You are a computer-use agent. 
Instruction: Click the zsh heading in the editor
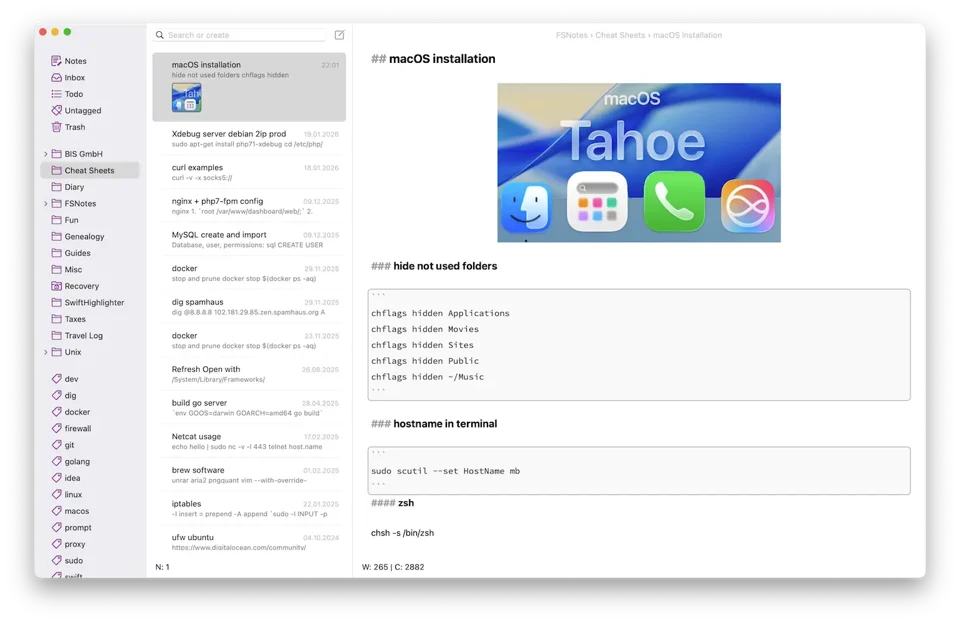406,502
